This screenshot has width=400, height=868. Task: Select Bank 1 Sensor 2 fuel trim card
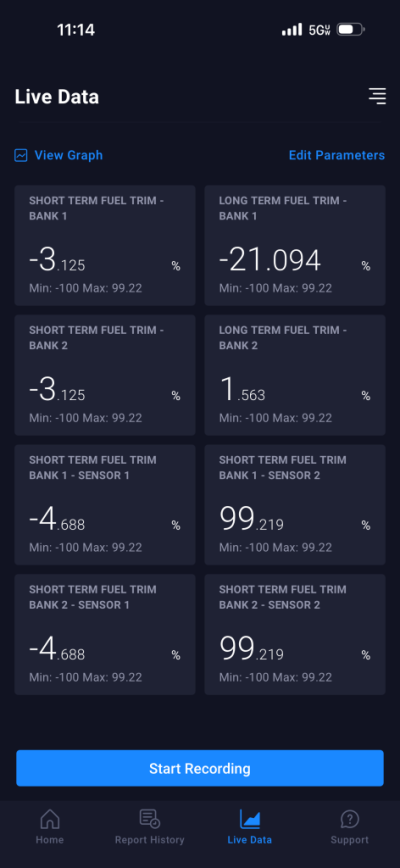point(295,505)
